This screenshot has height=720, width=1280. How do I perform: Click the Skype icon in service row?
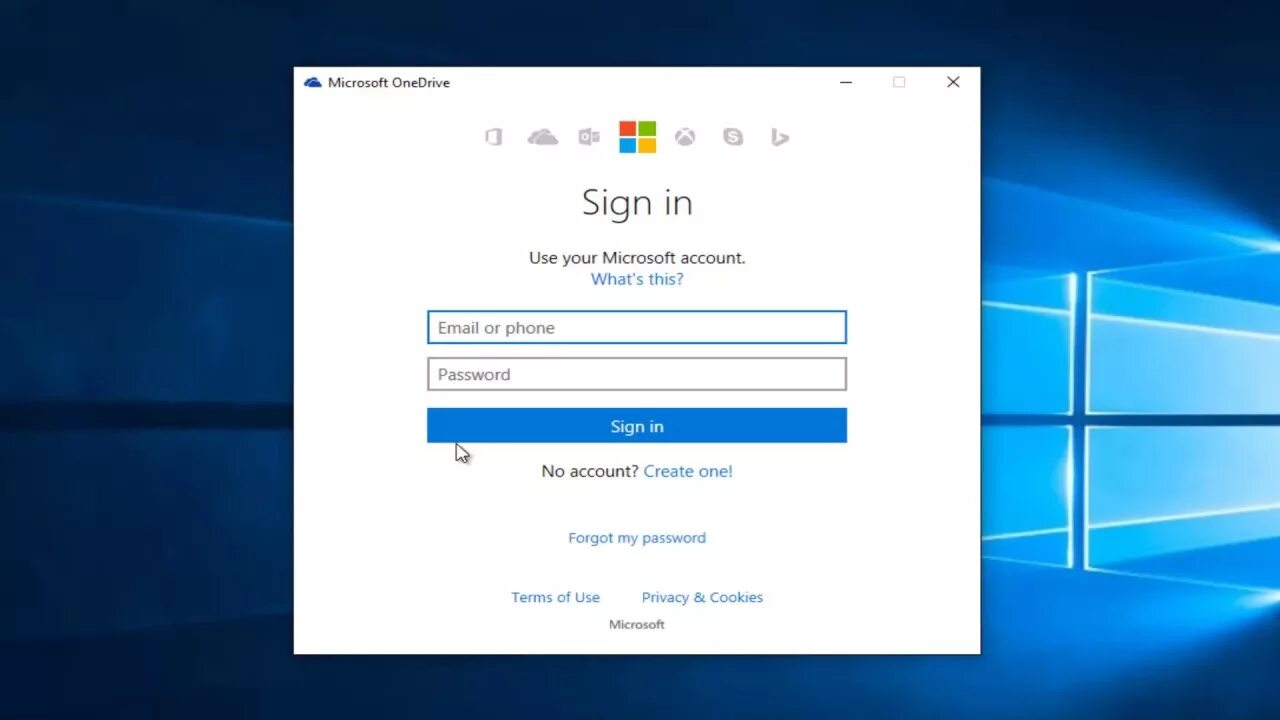click(x=733, y=137)
